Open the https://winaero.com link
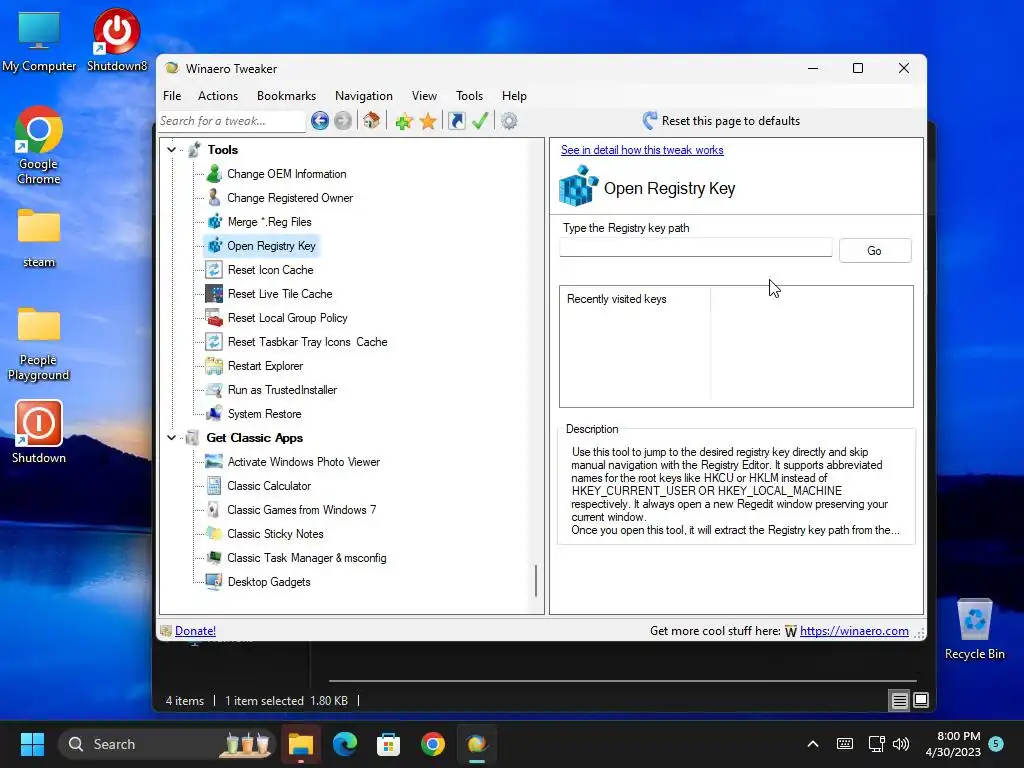This screenshot has width=1024, height=768. pos(854,631)
